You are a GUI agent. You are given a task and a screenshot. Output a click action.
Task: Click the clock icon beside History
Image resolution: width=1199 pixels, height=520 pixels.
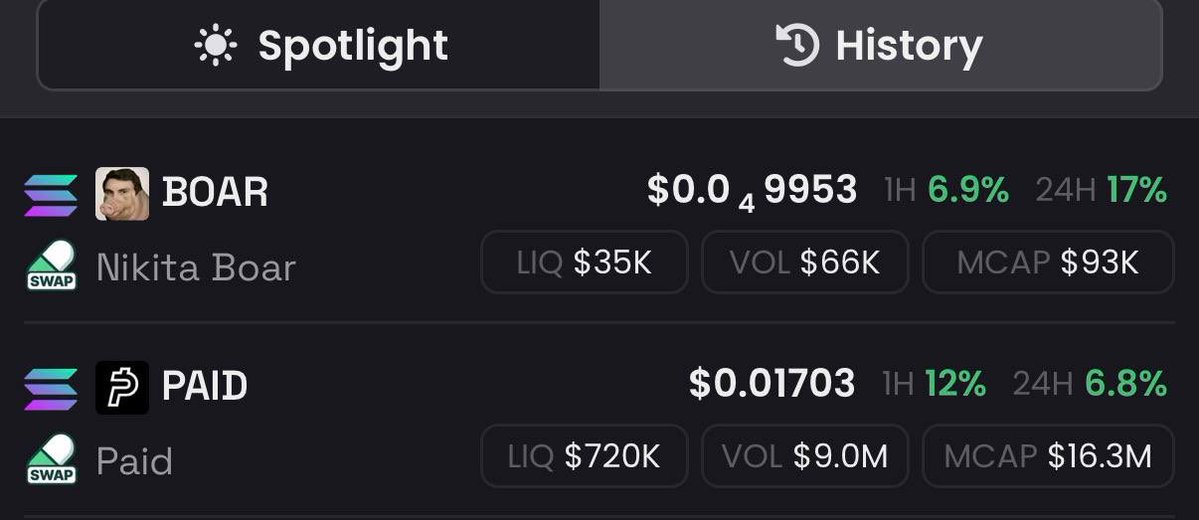point(798,44)
